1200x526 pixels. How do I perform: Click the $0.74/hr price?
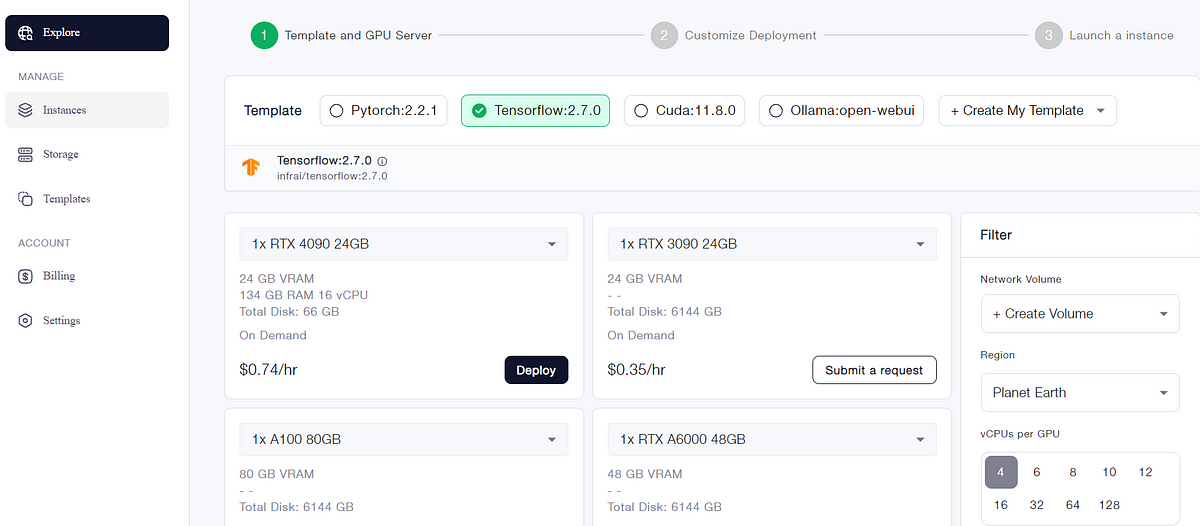[x=268, y=370]
